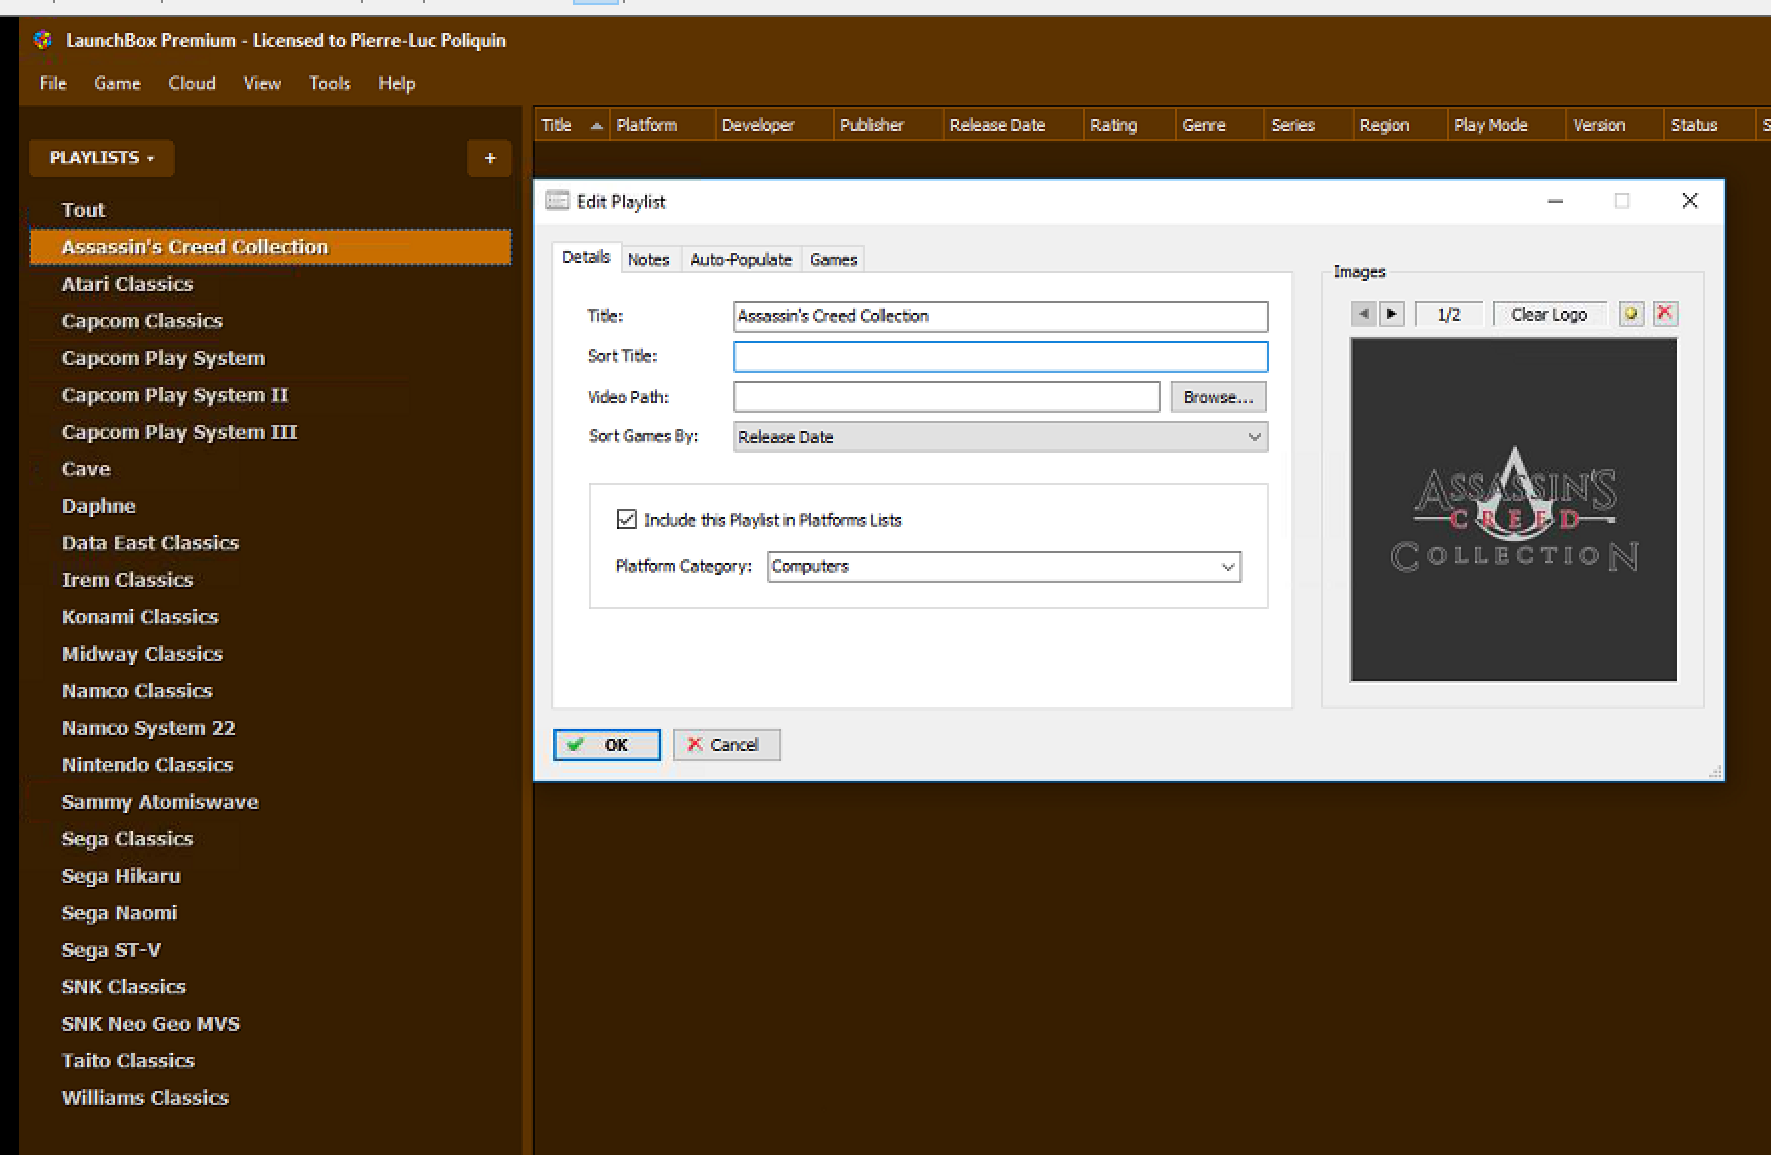The height and width of the screenshot is (1155, 1771).
Task: Delete image with red X icon
Action: [1665, 314]
